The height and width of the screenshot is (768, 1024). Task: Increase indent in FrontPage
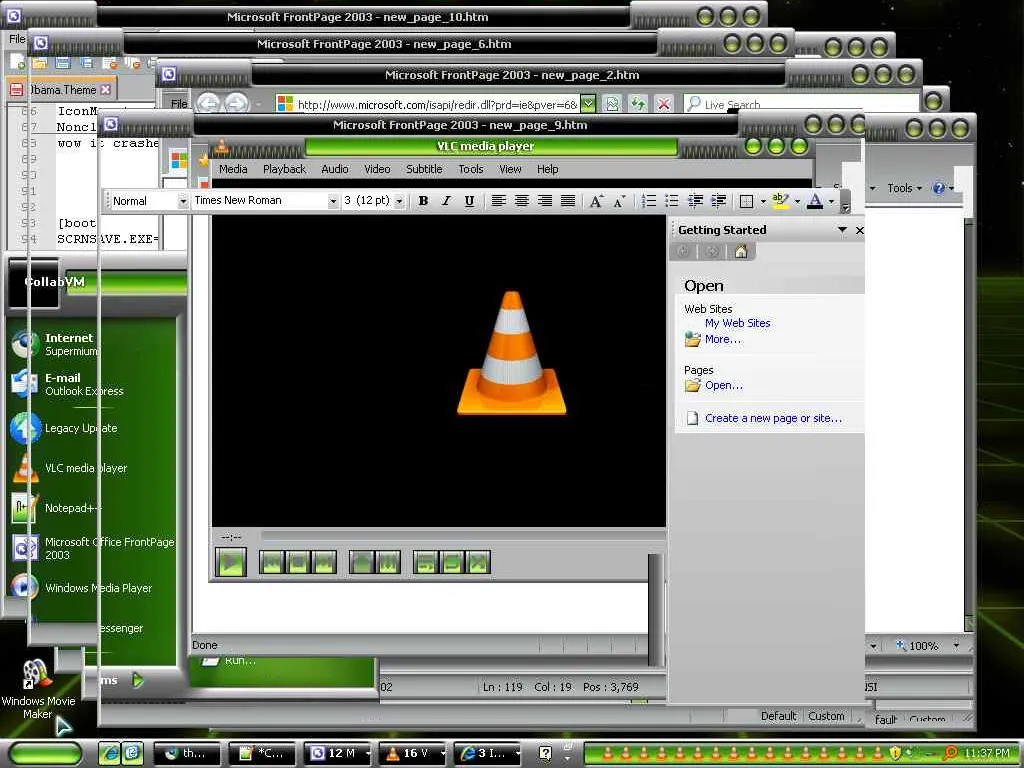click(718, 200)
